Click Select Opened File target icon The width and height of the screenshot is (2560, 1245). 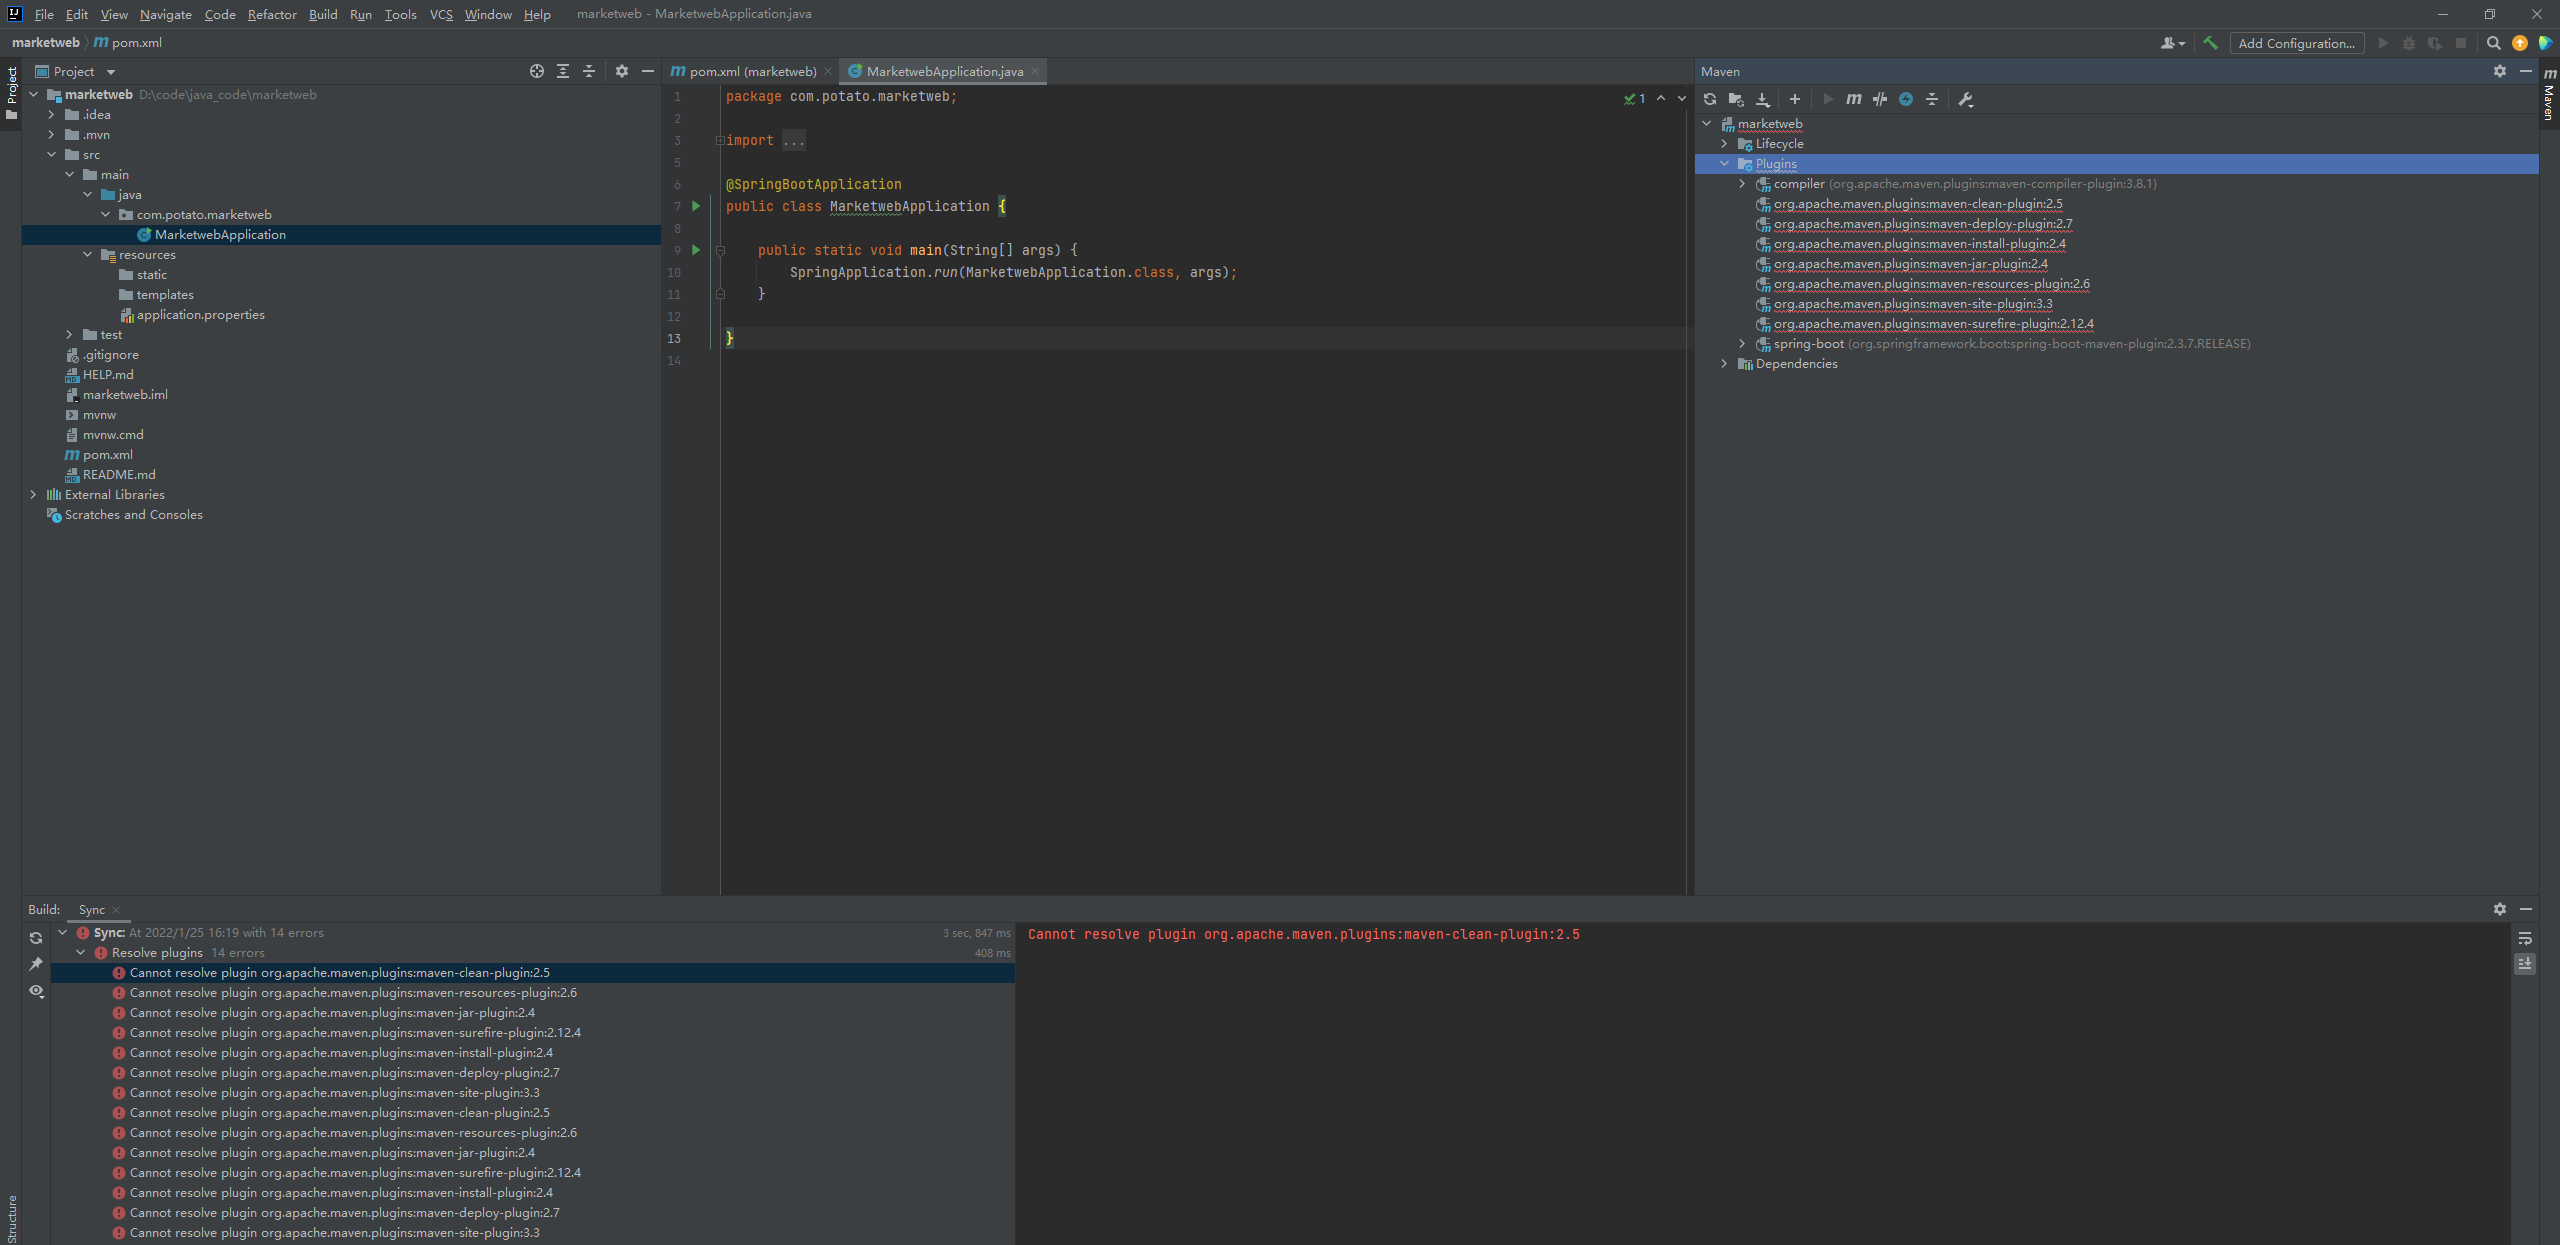(x=537, y=71)
